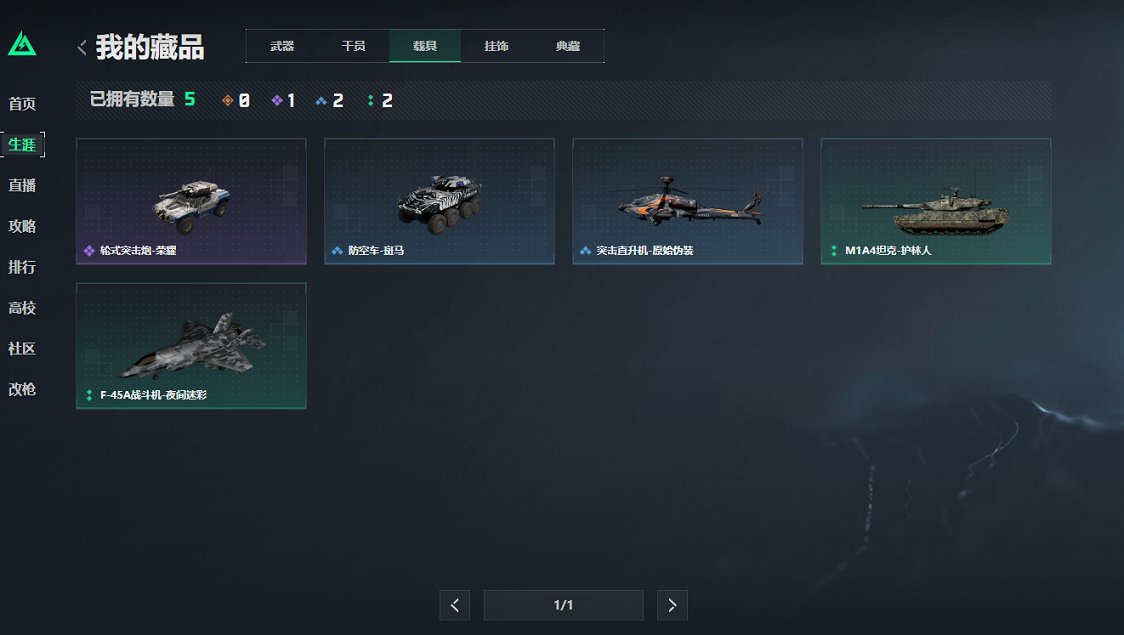
Task: Click the 1/1 page number field
Action: (563, 606)
